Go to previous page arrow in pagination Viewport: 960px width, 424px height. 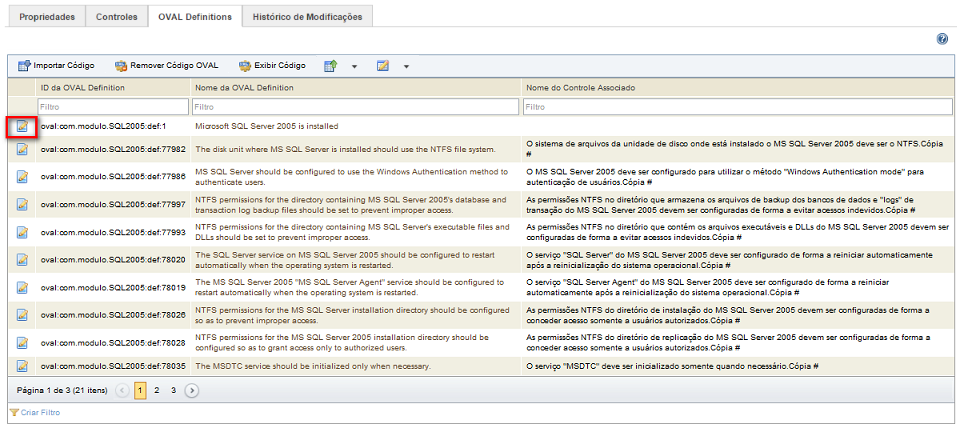[122, 390]
